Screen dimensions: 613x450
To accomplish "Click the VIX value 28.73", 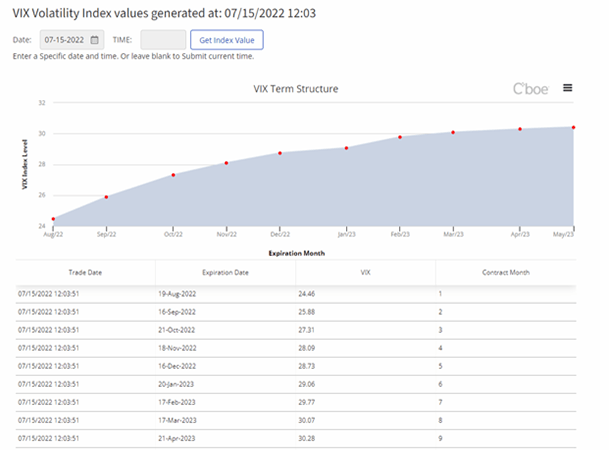I will click(306, 366).
